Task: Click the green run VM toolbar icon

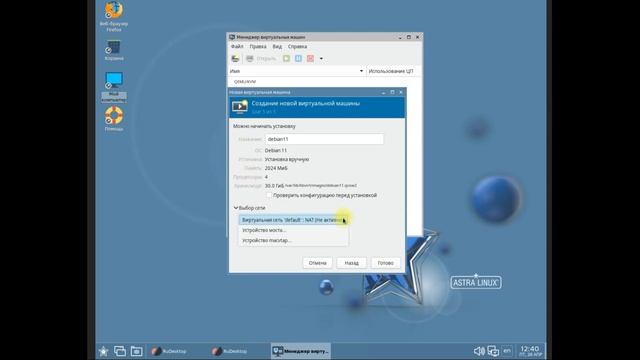Action: tap(287, 59)
